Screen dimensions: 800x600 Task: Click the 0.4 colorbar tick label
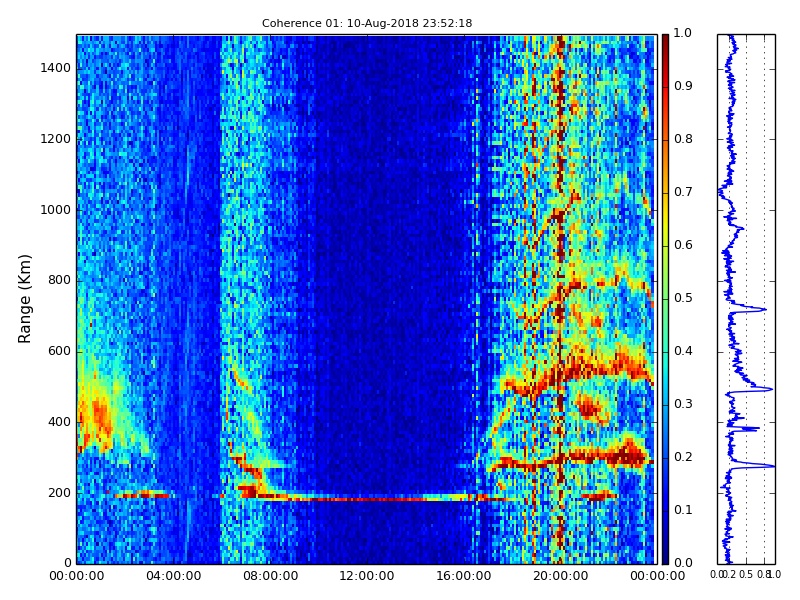683,351
